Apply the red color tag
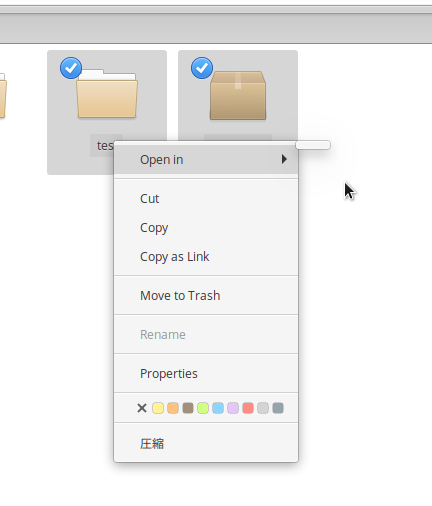432x506 pixels. click(248, 408)
